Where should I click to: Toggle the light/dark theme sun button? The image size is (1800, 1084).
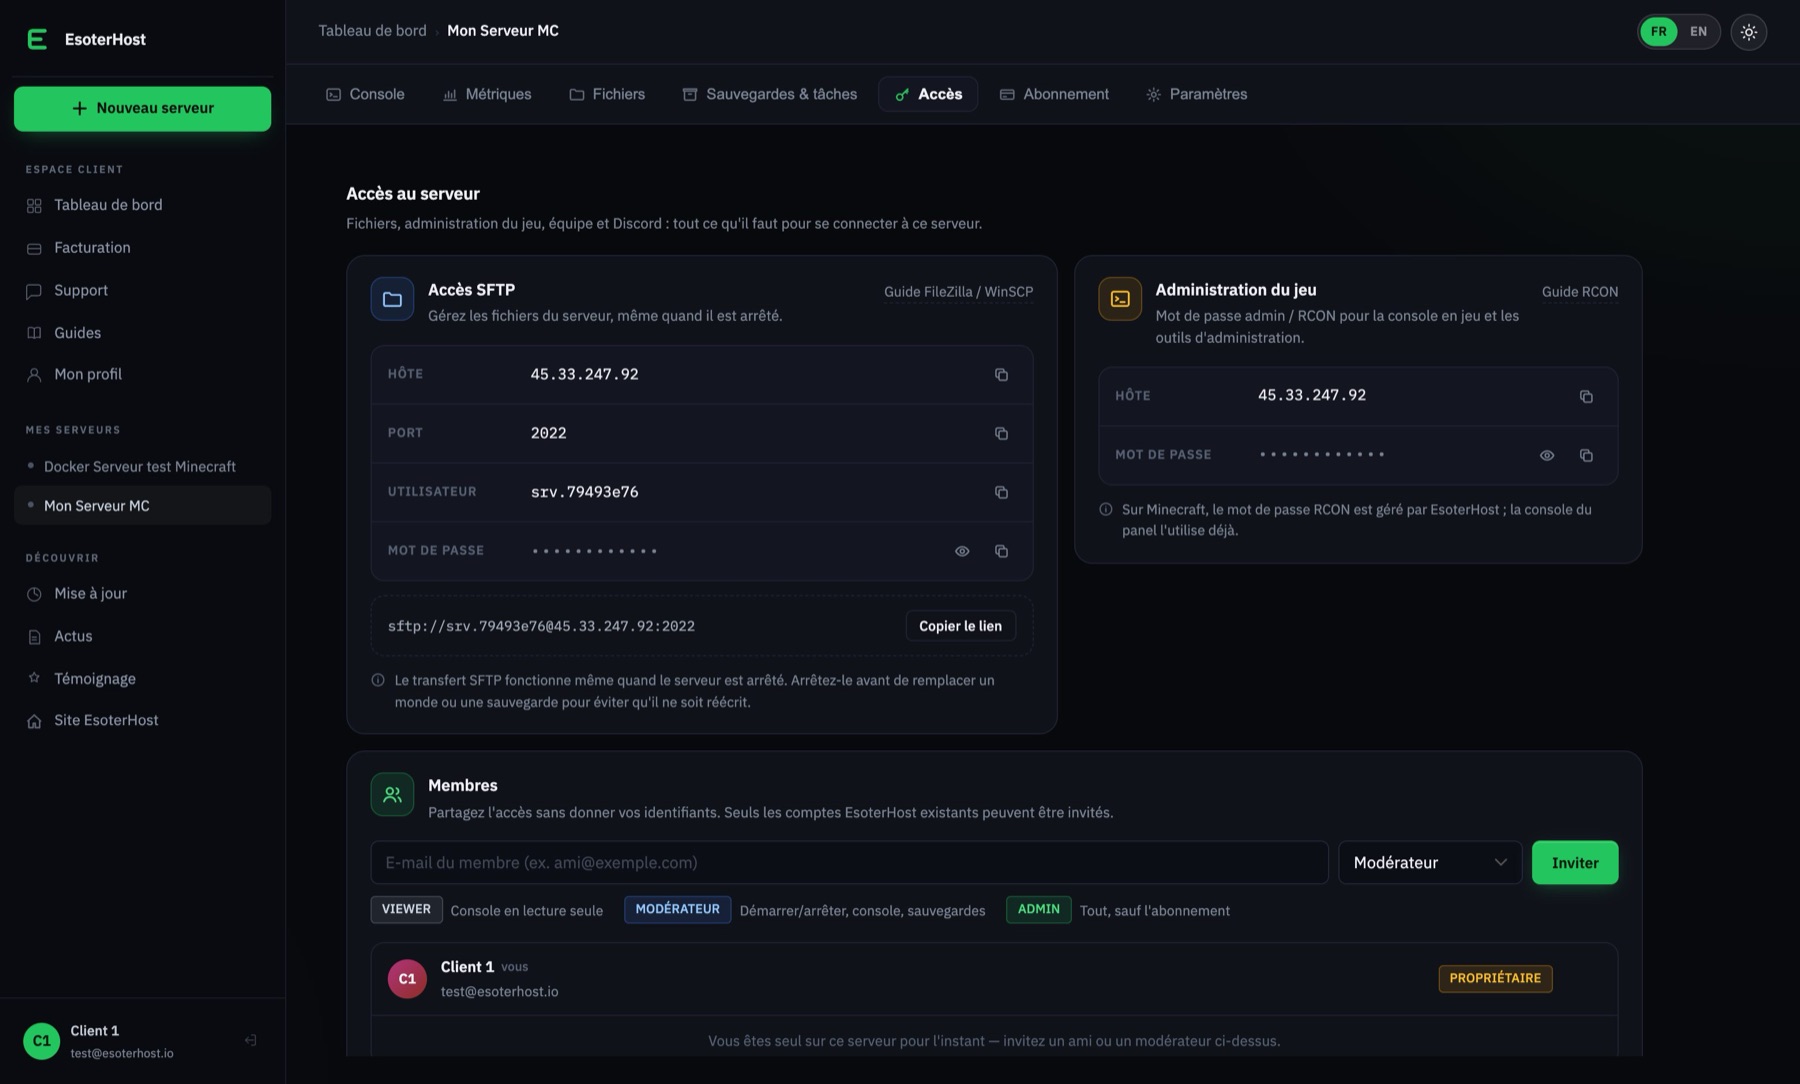[1748, 32]
